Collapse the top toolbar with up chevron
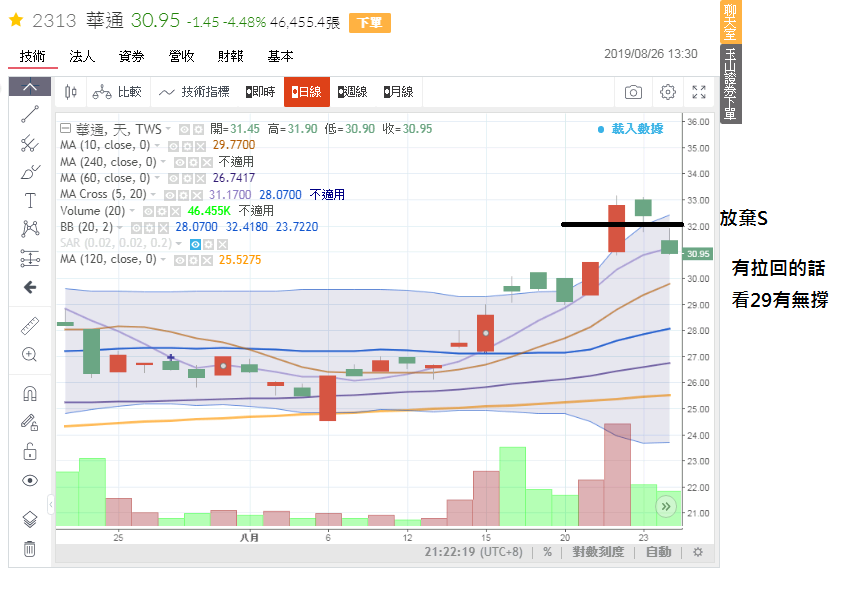 tap(30, 87)
